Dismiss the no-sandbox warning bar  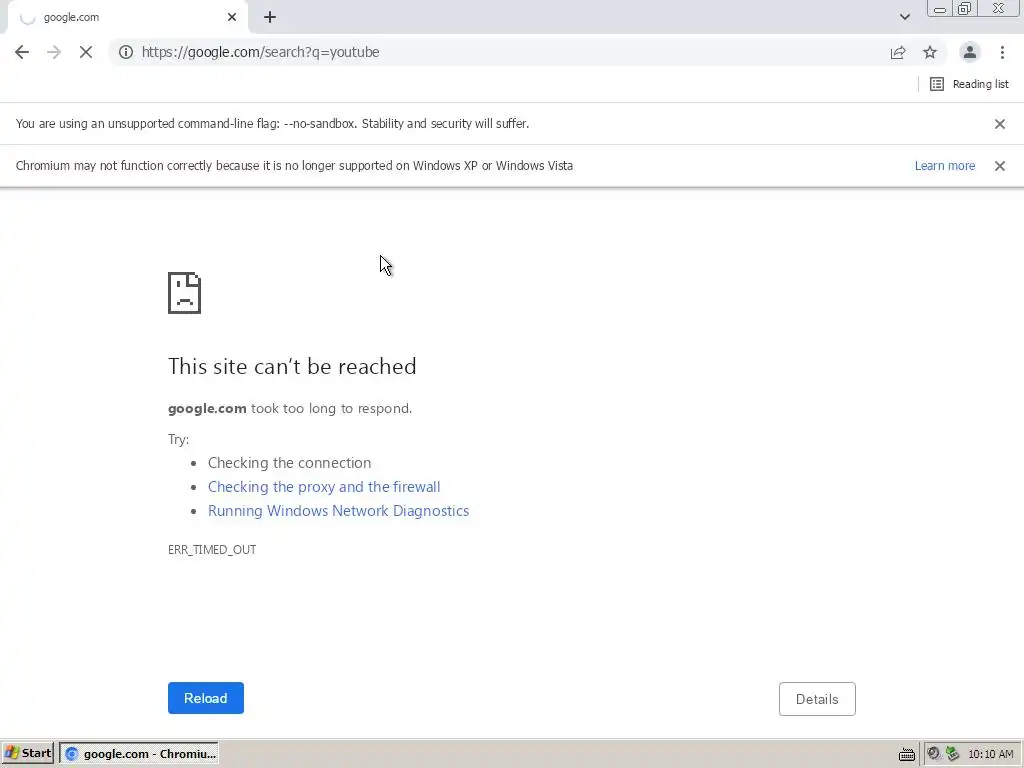[x=1000, y=124]
